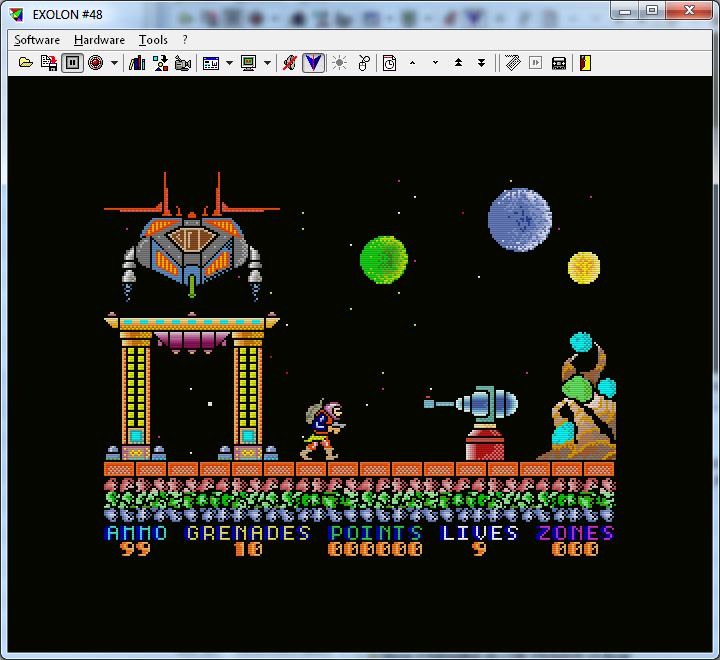720x660 pixels.
Task: Click the open file folder icon
Action: [x=26, y=63]
